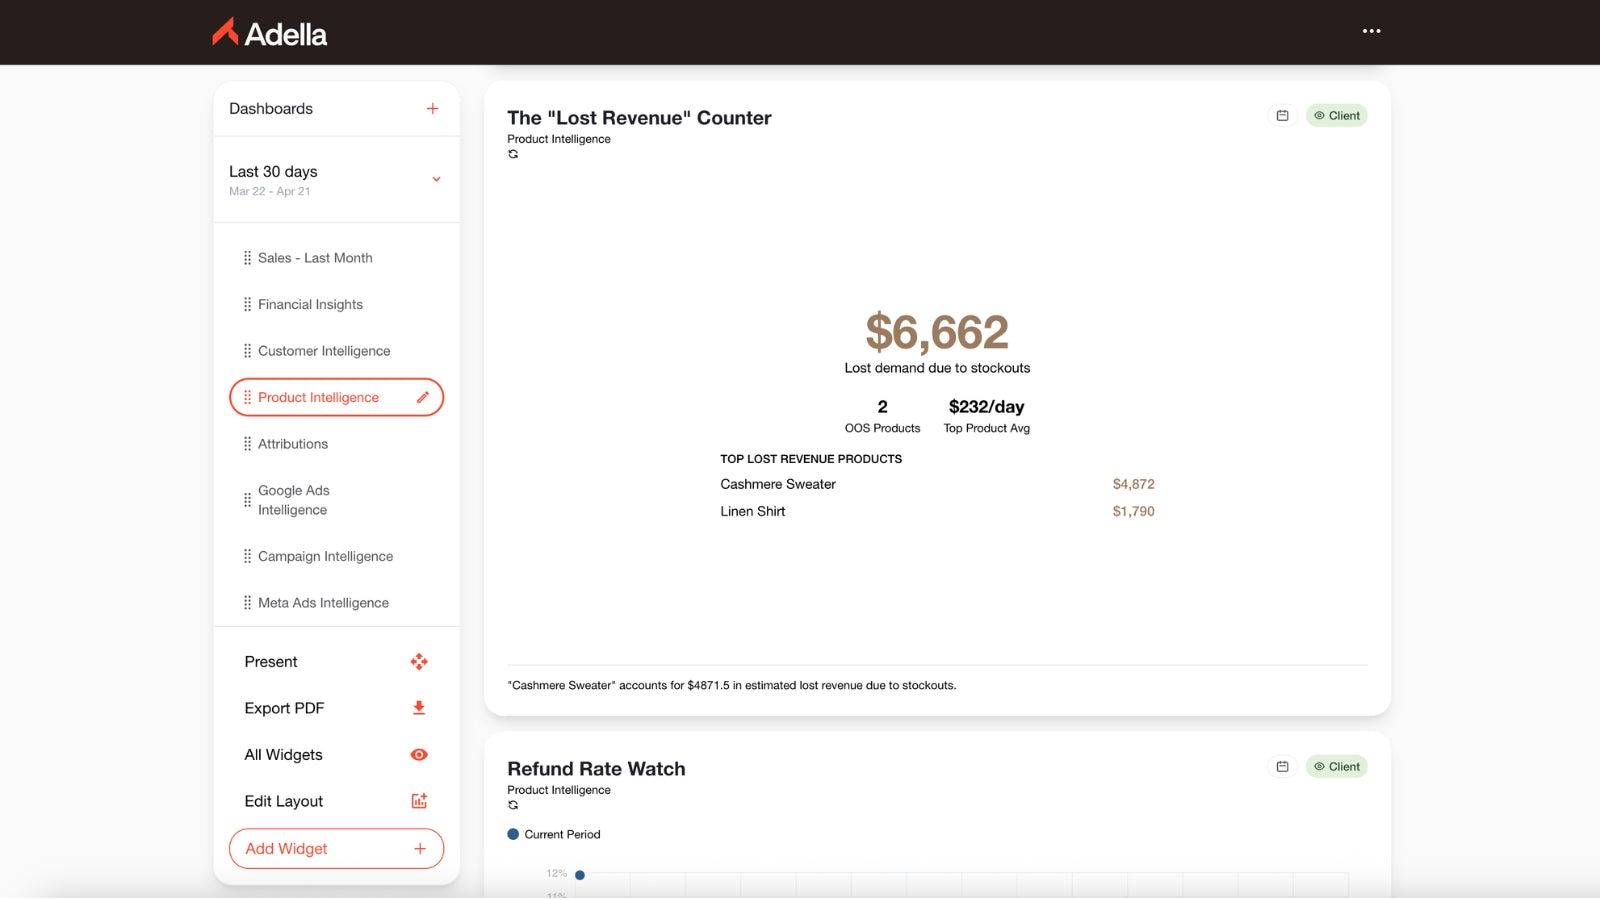1600x900 pixels.
Task: Toggle the Current Period legend dot
Action: point(513,835)
